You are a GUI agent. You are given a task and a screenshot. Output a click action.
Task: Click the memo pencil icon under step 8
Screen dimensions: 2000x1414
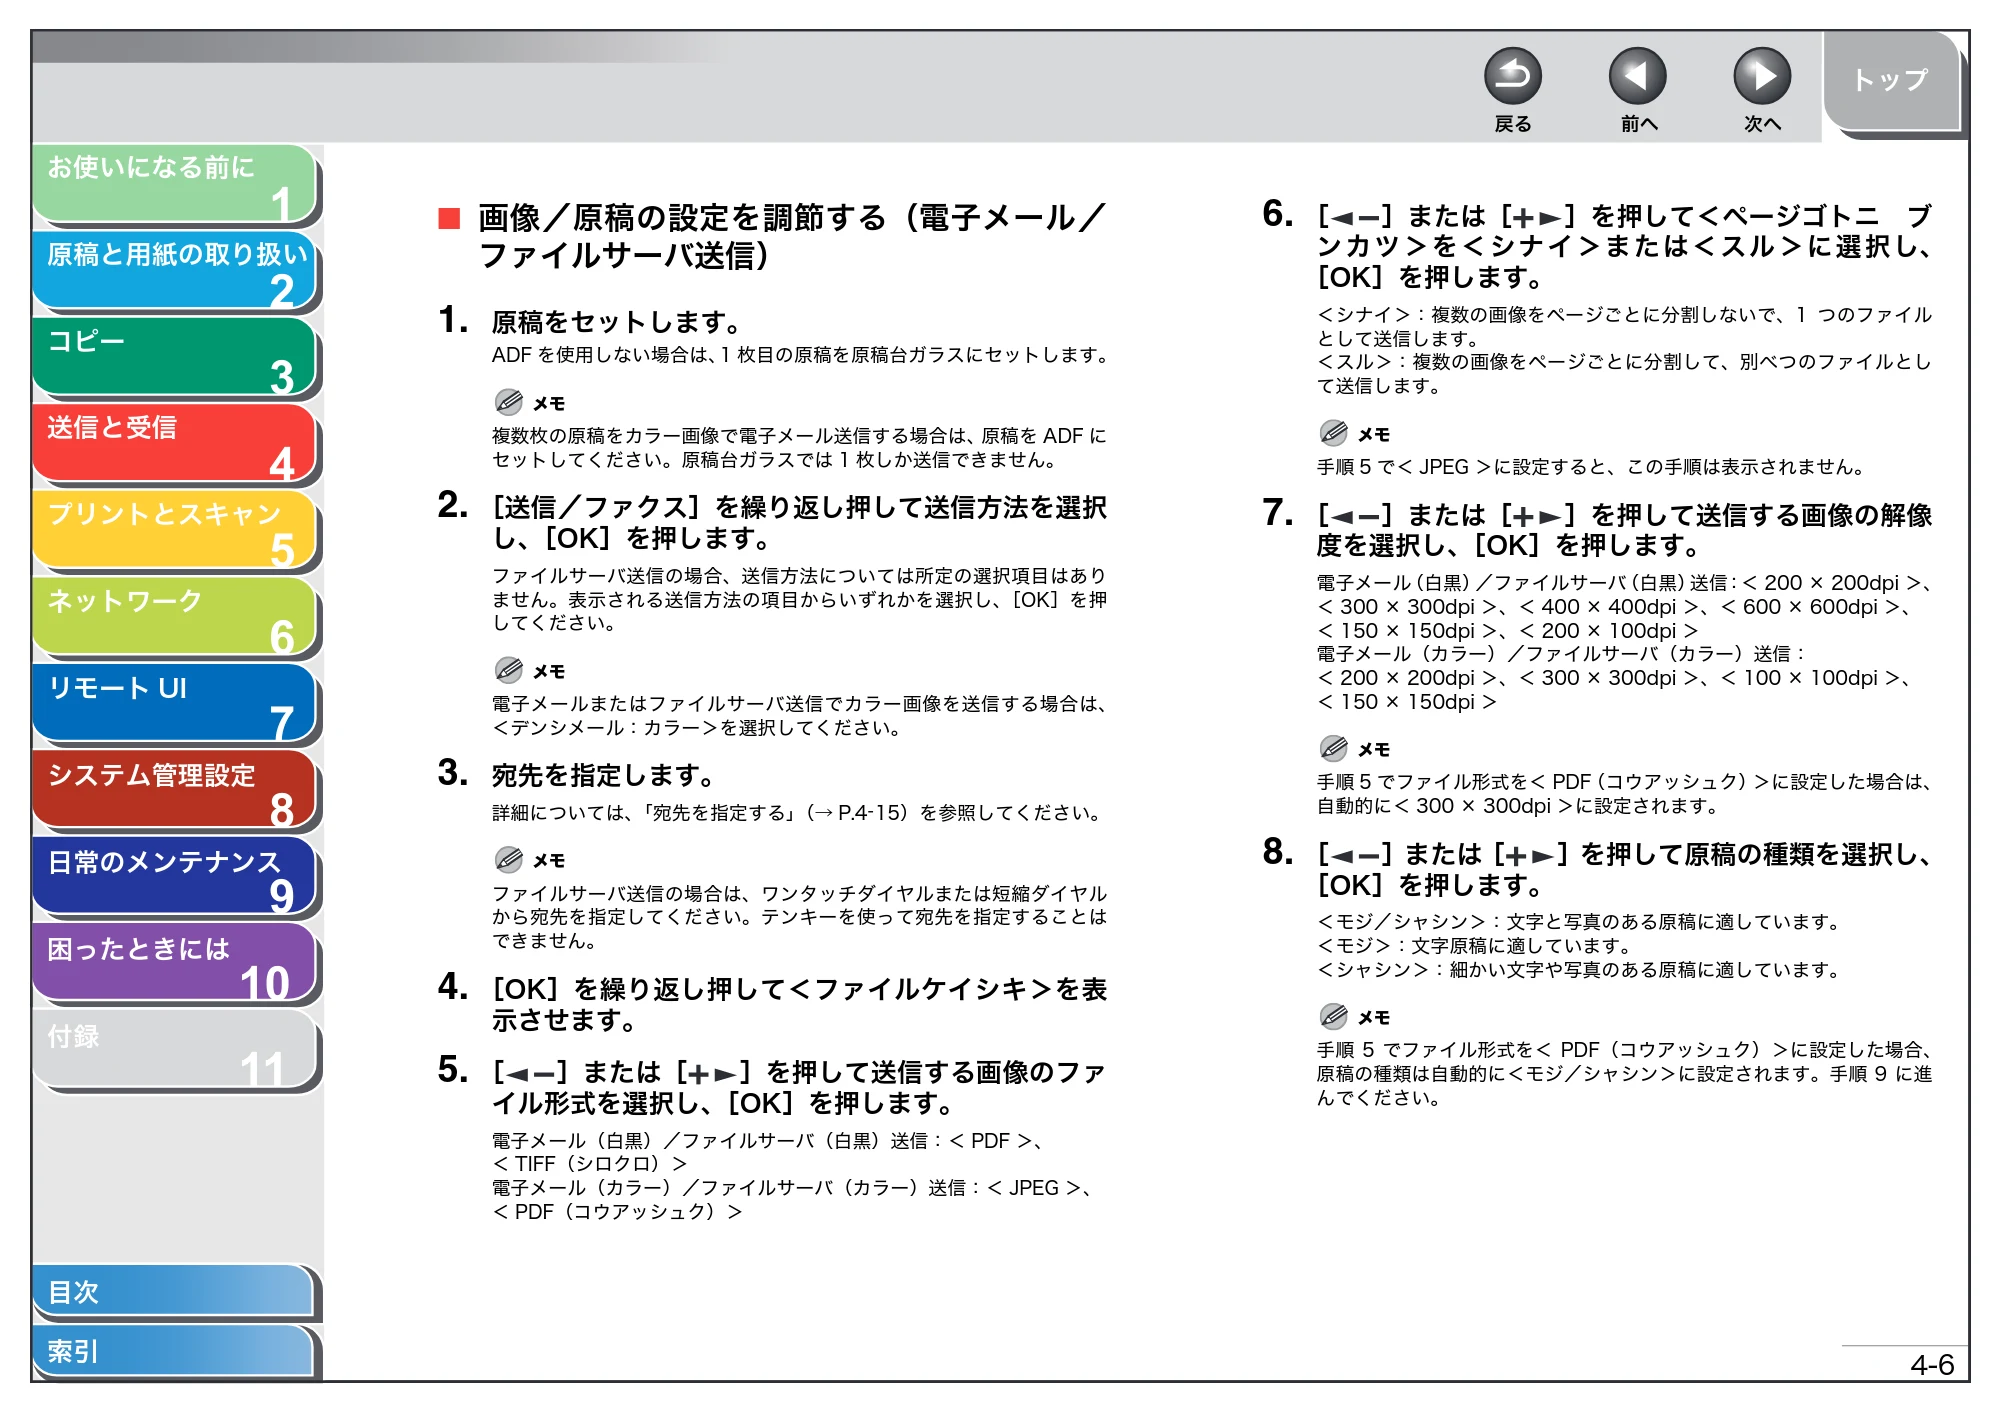[1334, 1016]
